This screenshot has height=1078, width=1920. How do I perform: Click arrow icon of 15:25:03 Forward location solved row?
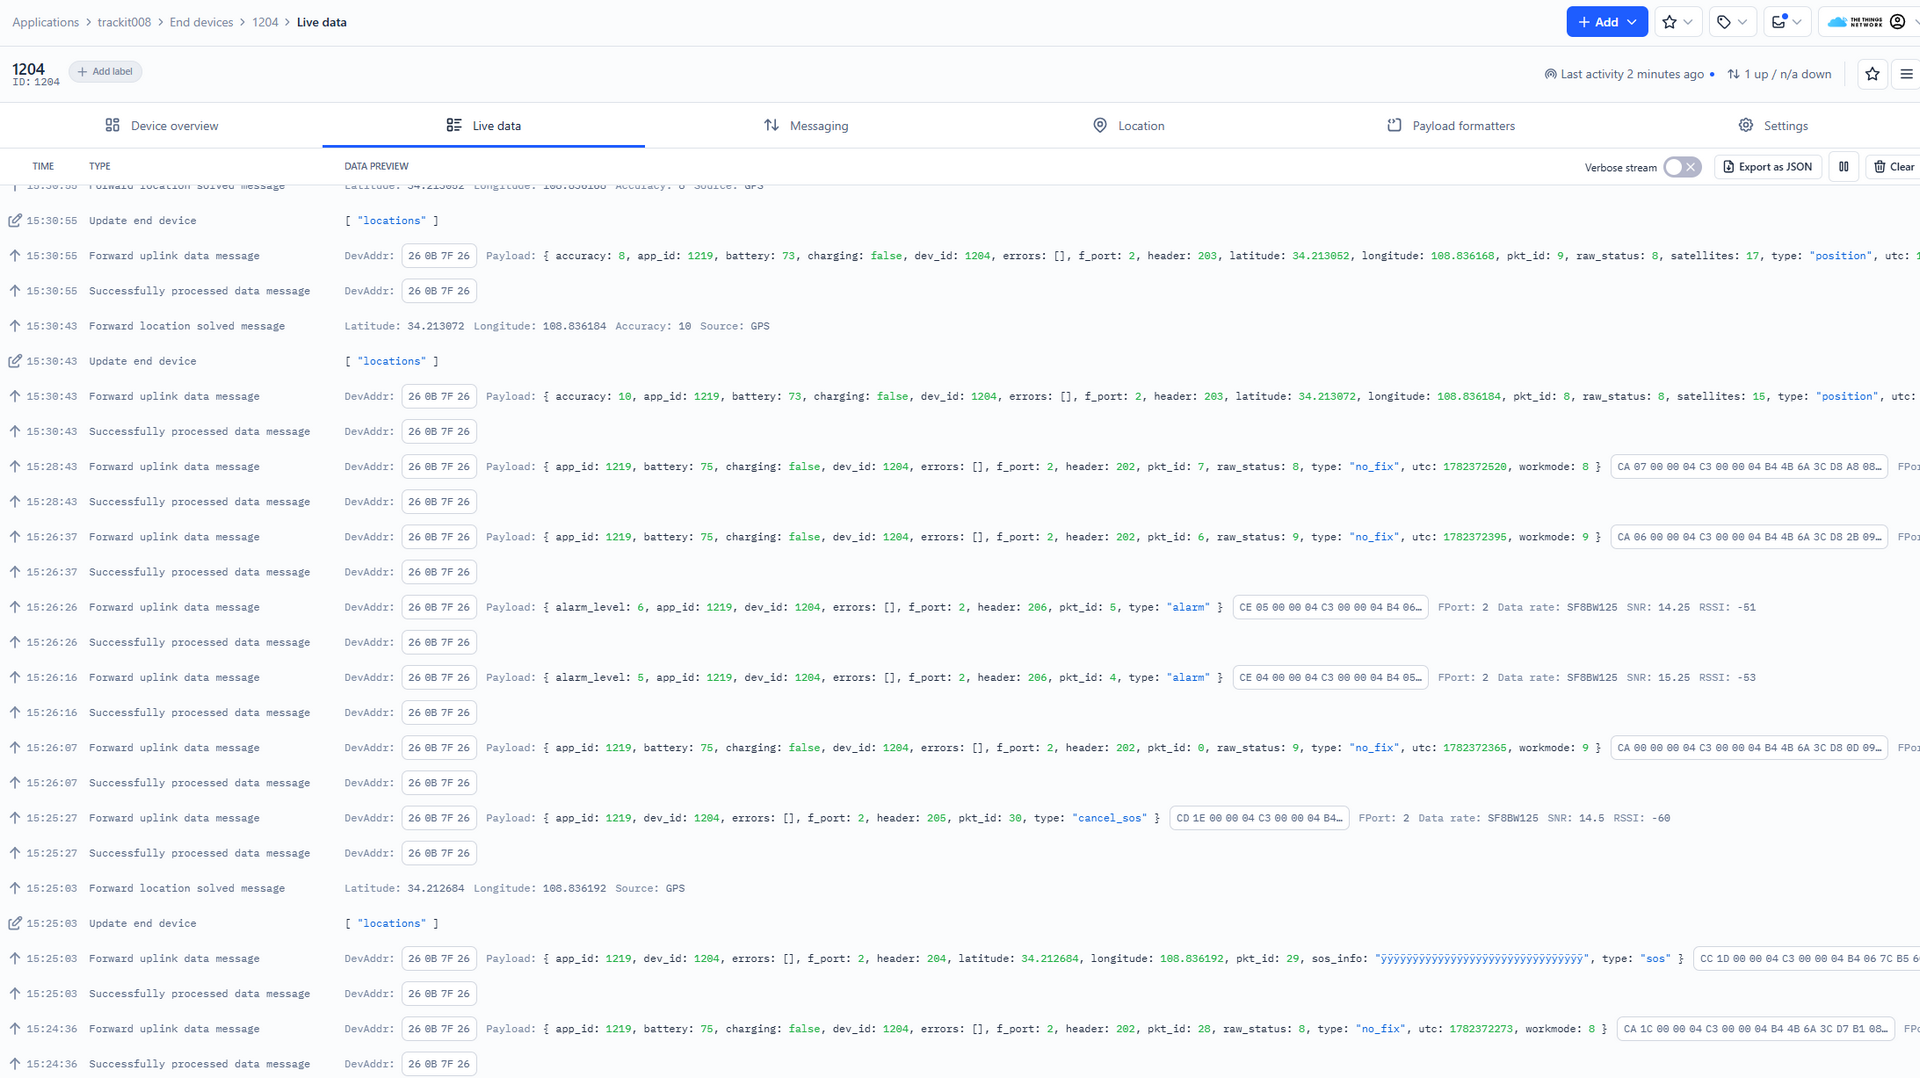(15, 888)
